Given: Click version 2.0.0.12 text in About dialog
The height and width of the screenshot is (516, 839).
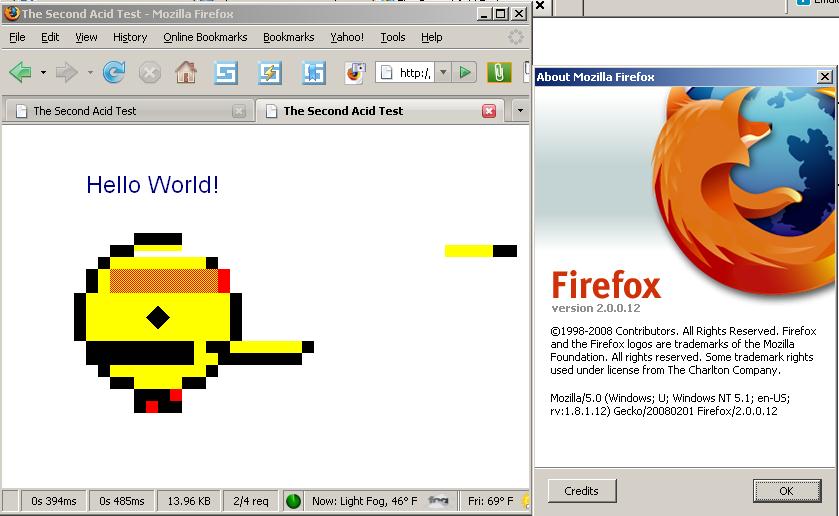Looking at the screenshot, I should coord(596,308).
